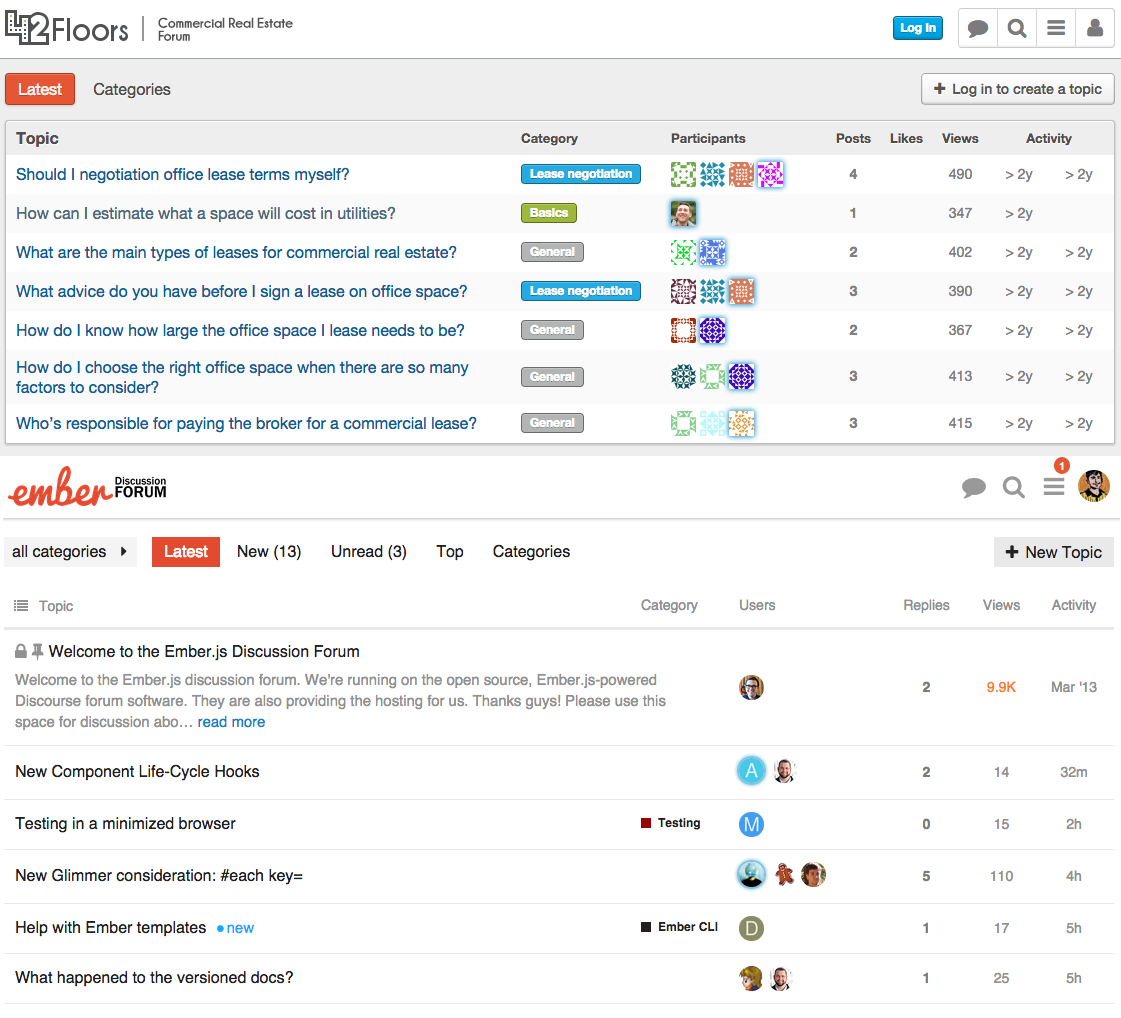The height and width of the screenshot is (1018, 1121).
Task: Click the Ember CLI category label
Action: point(679,926)
